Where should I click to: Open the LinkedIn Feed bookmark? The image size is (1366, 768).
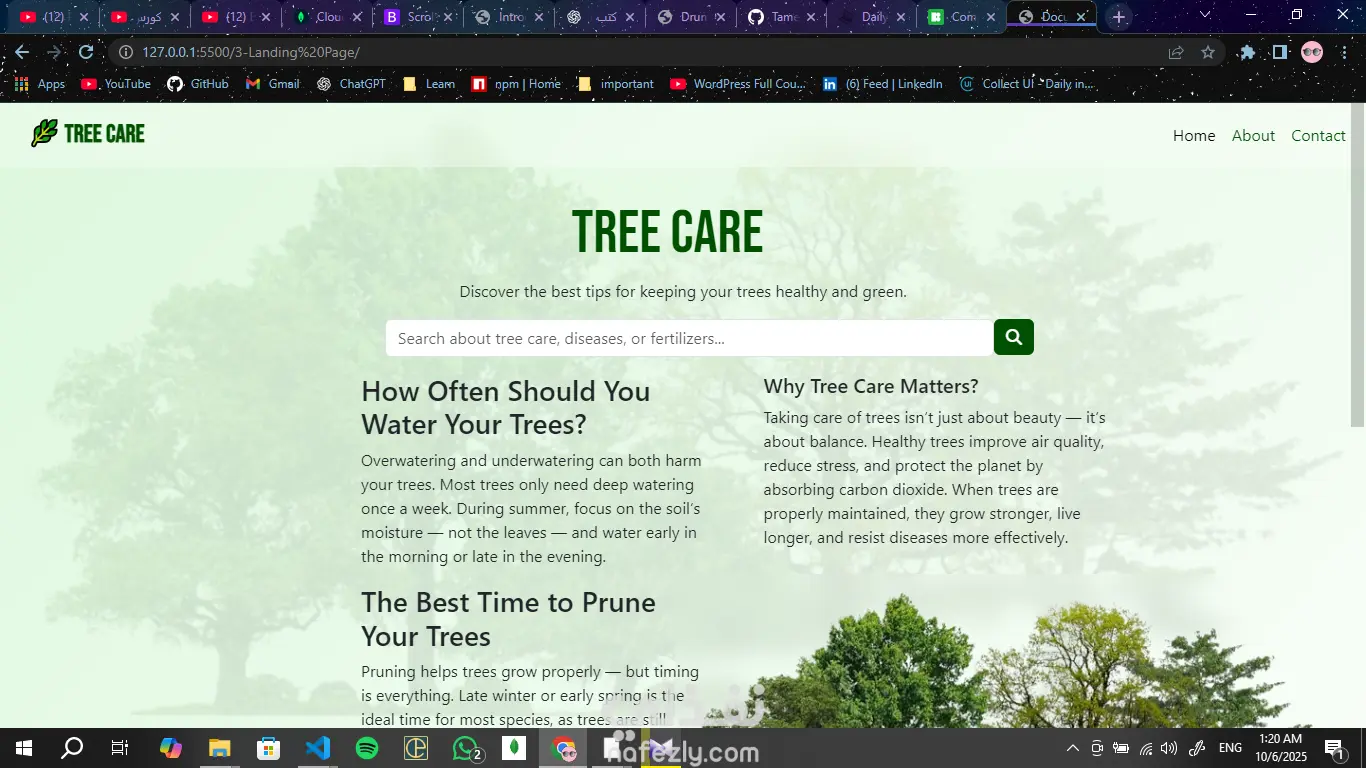883,84
